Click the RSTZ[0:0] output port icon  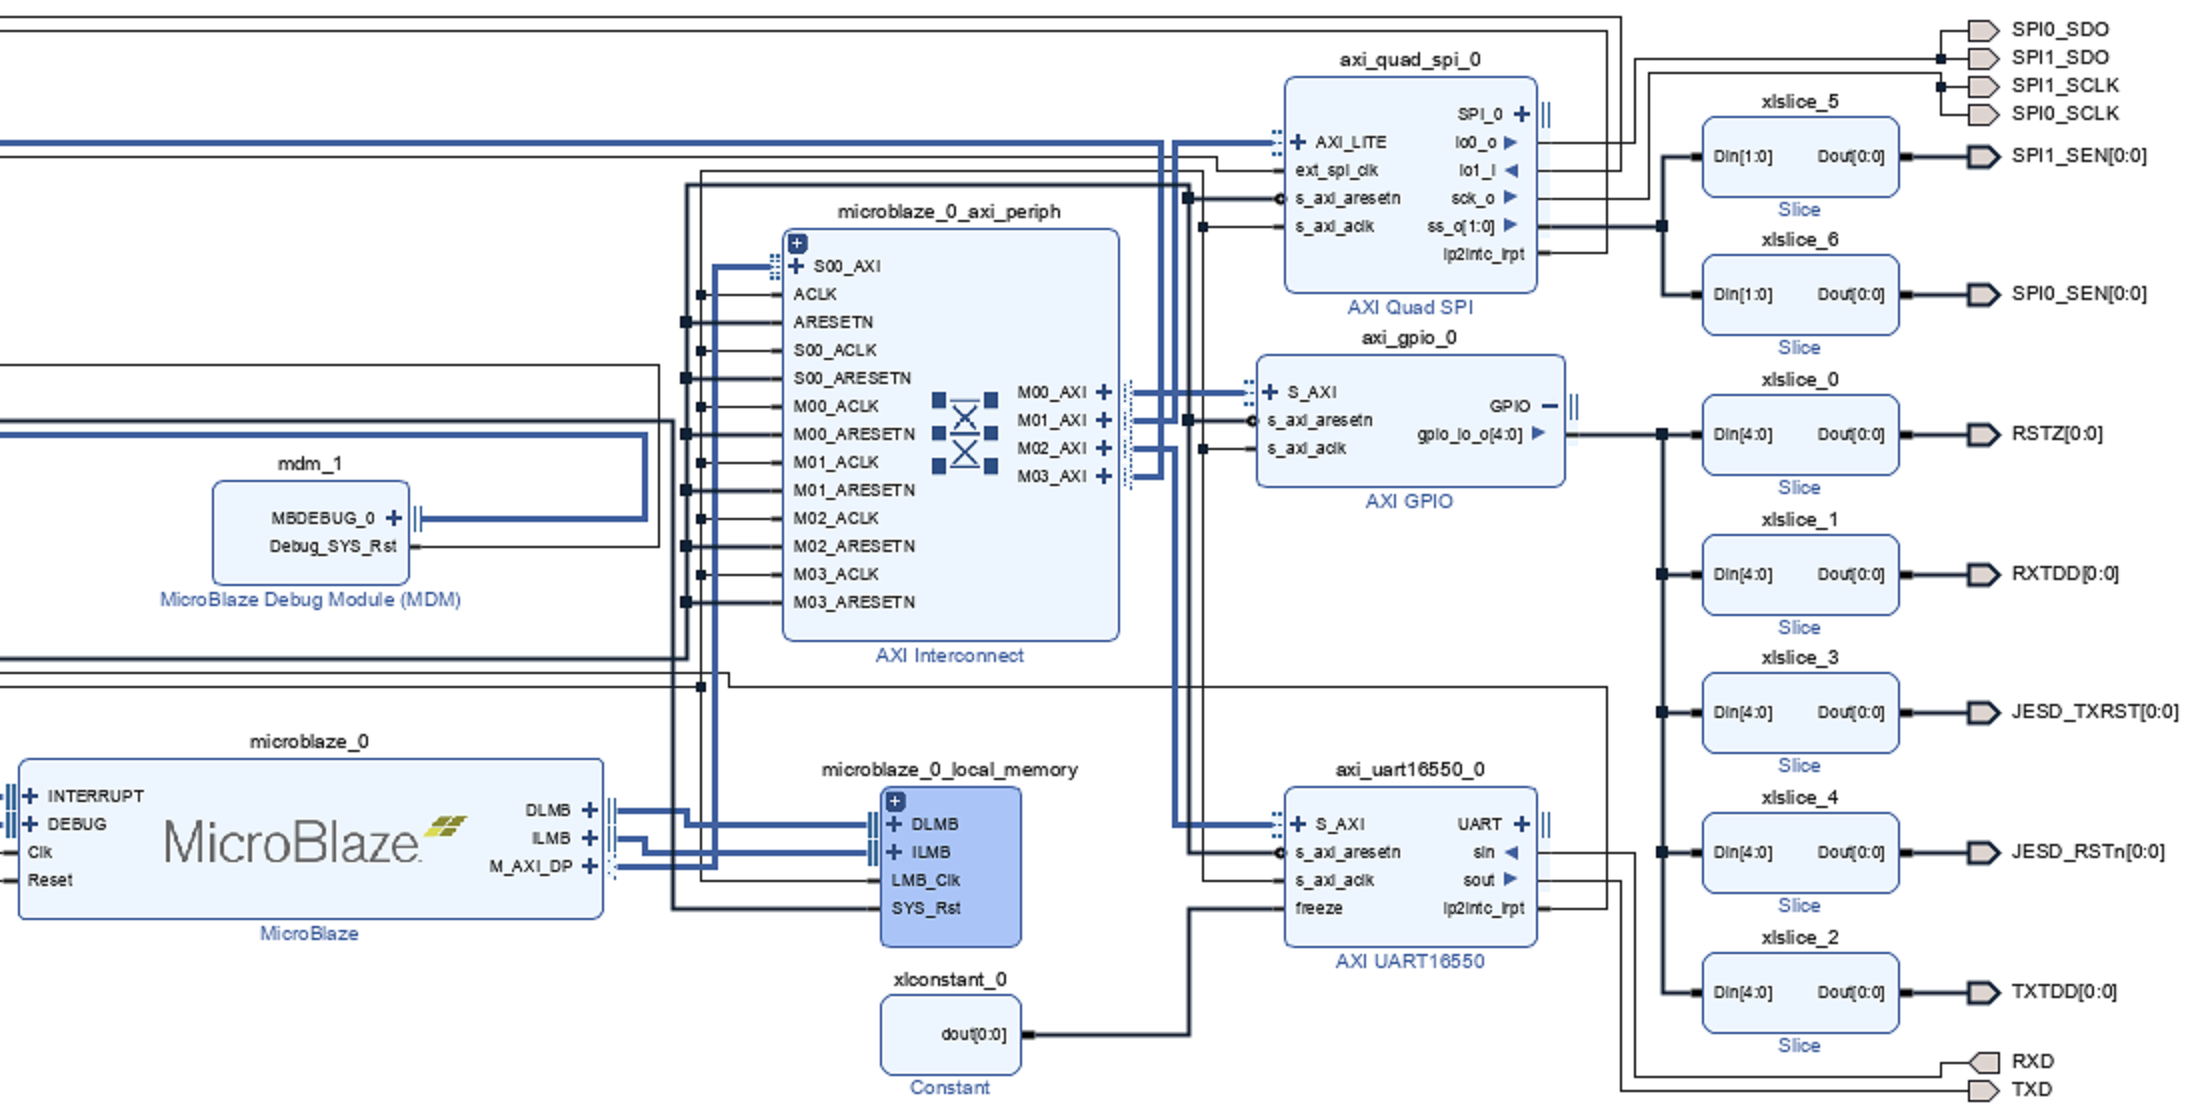click(x=1982, y=434)
